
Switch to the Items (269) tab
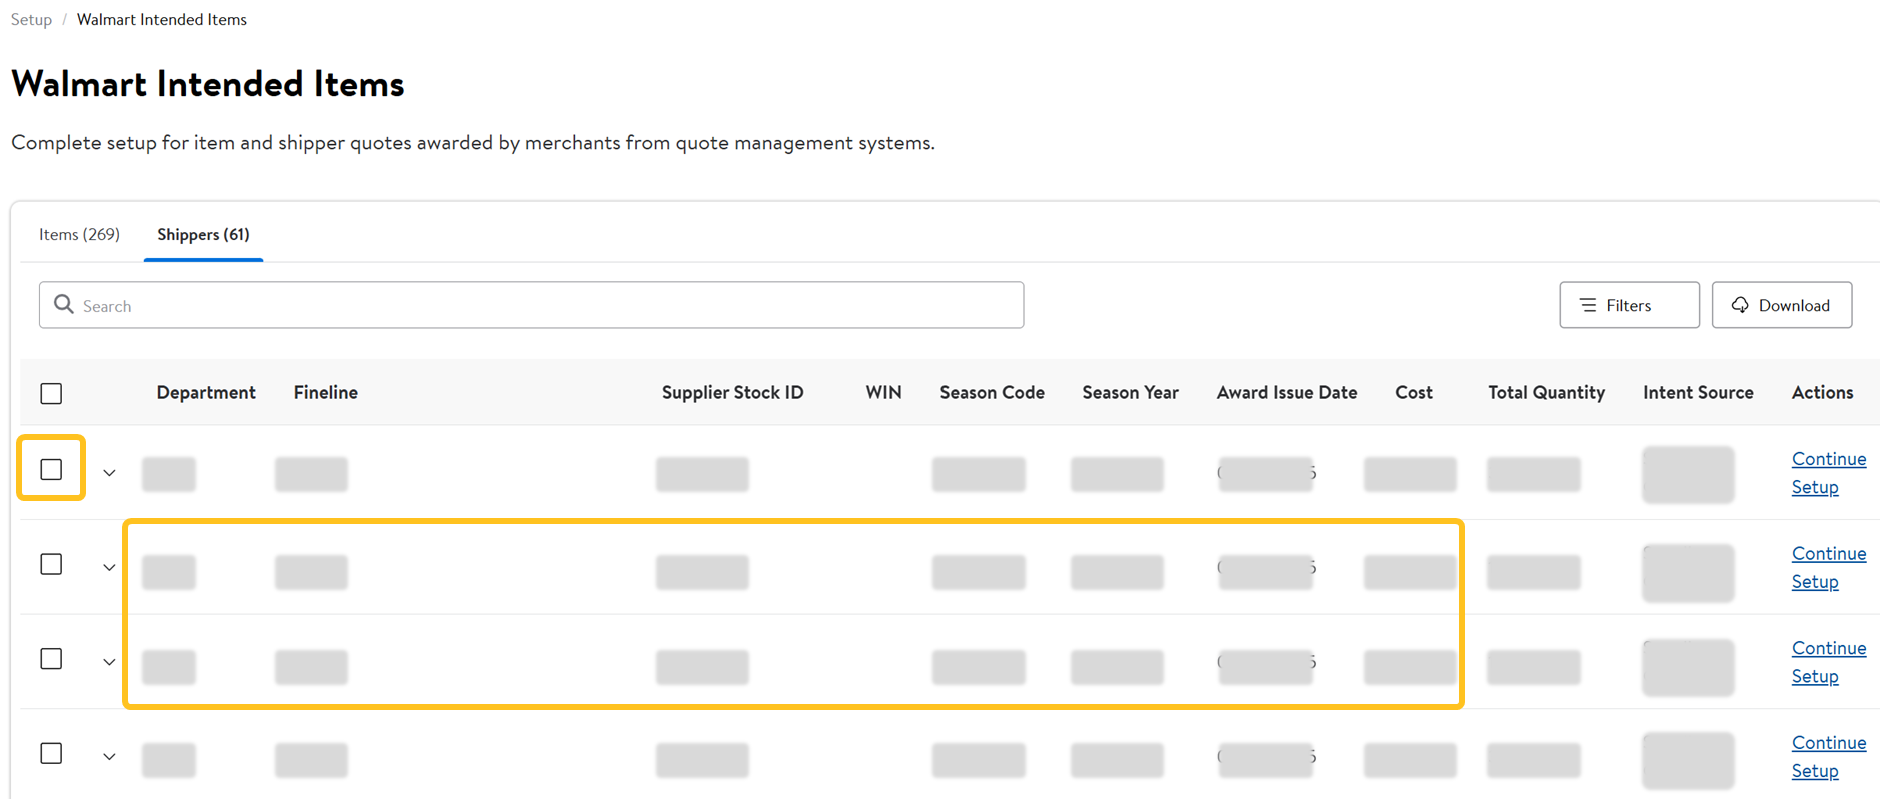(80, 234)
